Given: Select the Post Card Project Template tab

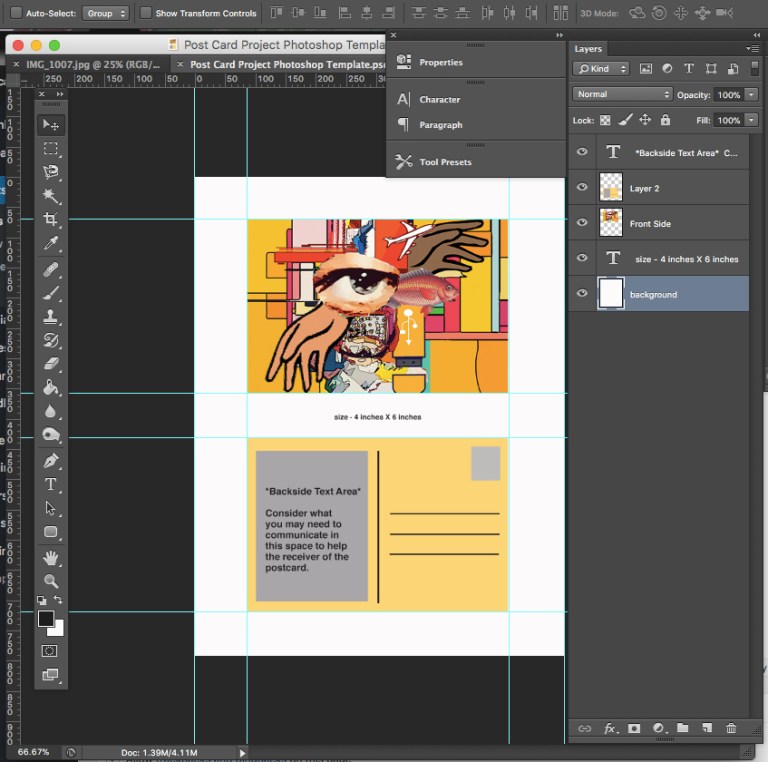Looking at the screenshot, I should tap(288, 65).
